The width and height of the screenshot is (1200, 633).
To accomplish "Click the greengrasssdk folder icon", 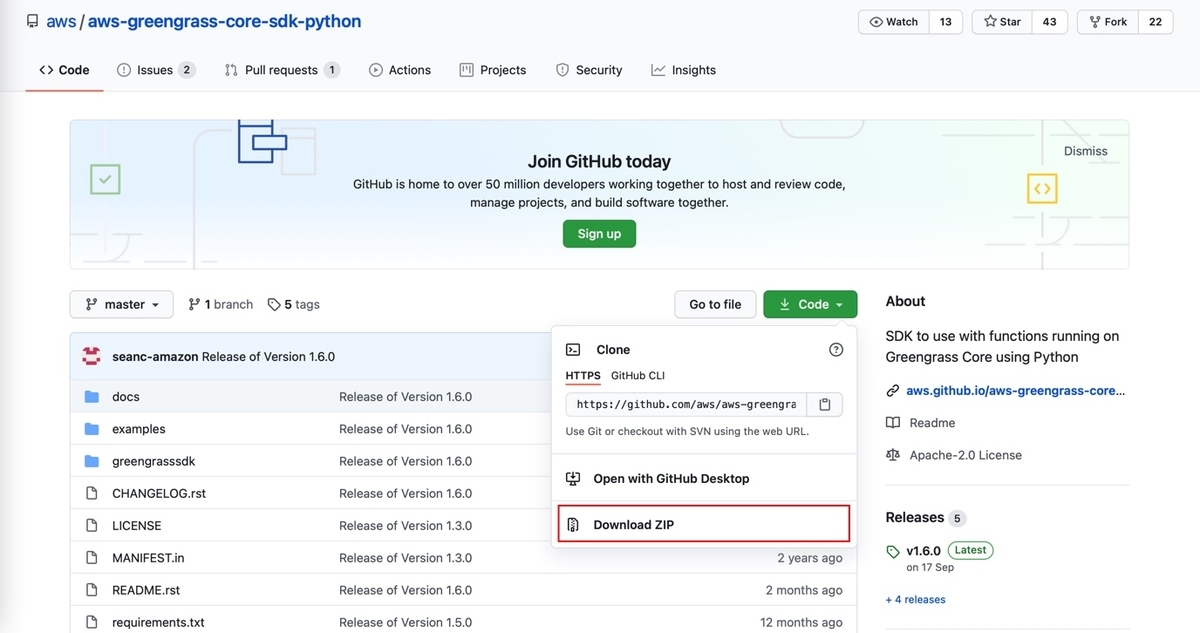I will pos(92,461).
